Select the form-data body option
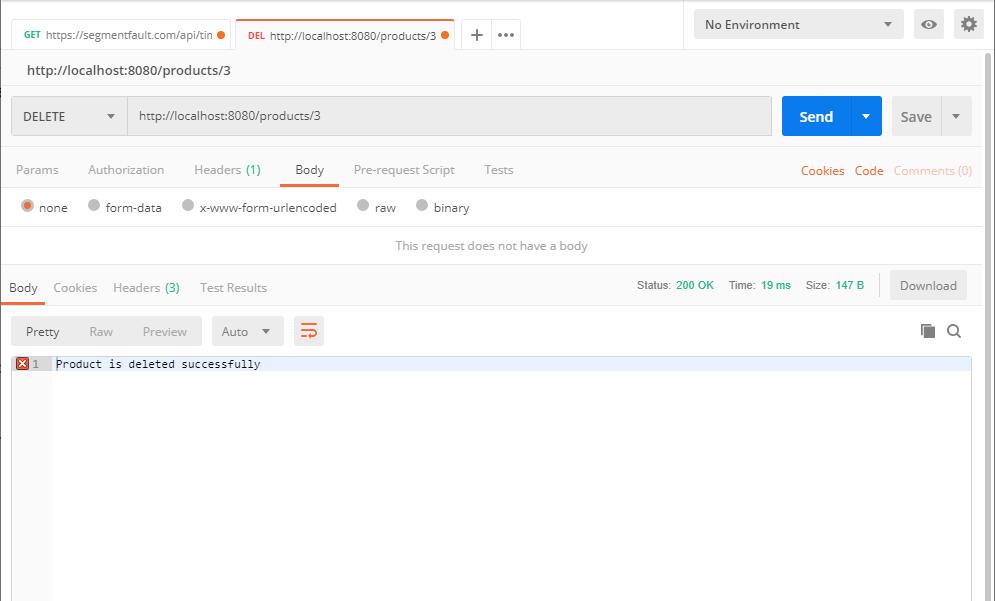The image size is (995, 601). [124, 207]
